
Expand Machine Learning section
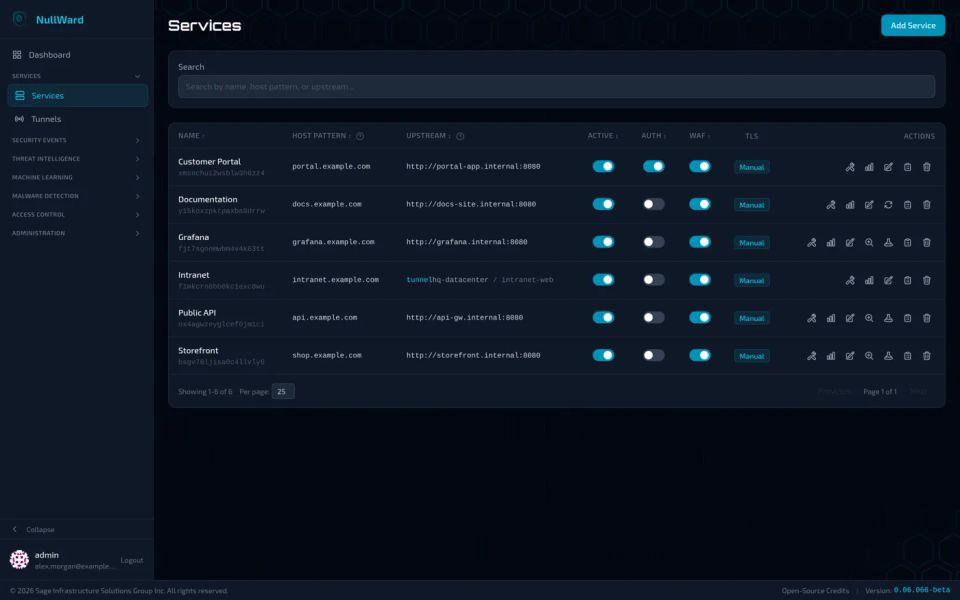tap(77, 178)
